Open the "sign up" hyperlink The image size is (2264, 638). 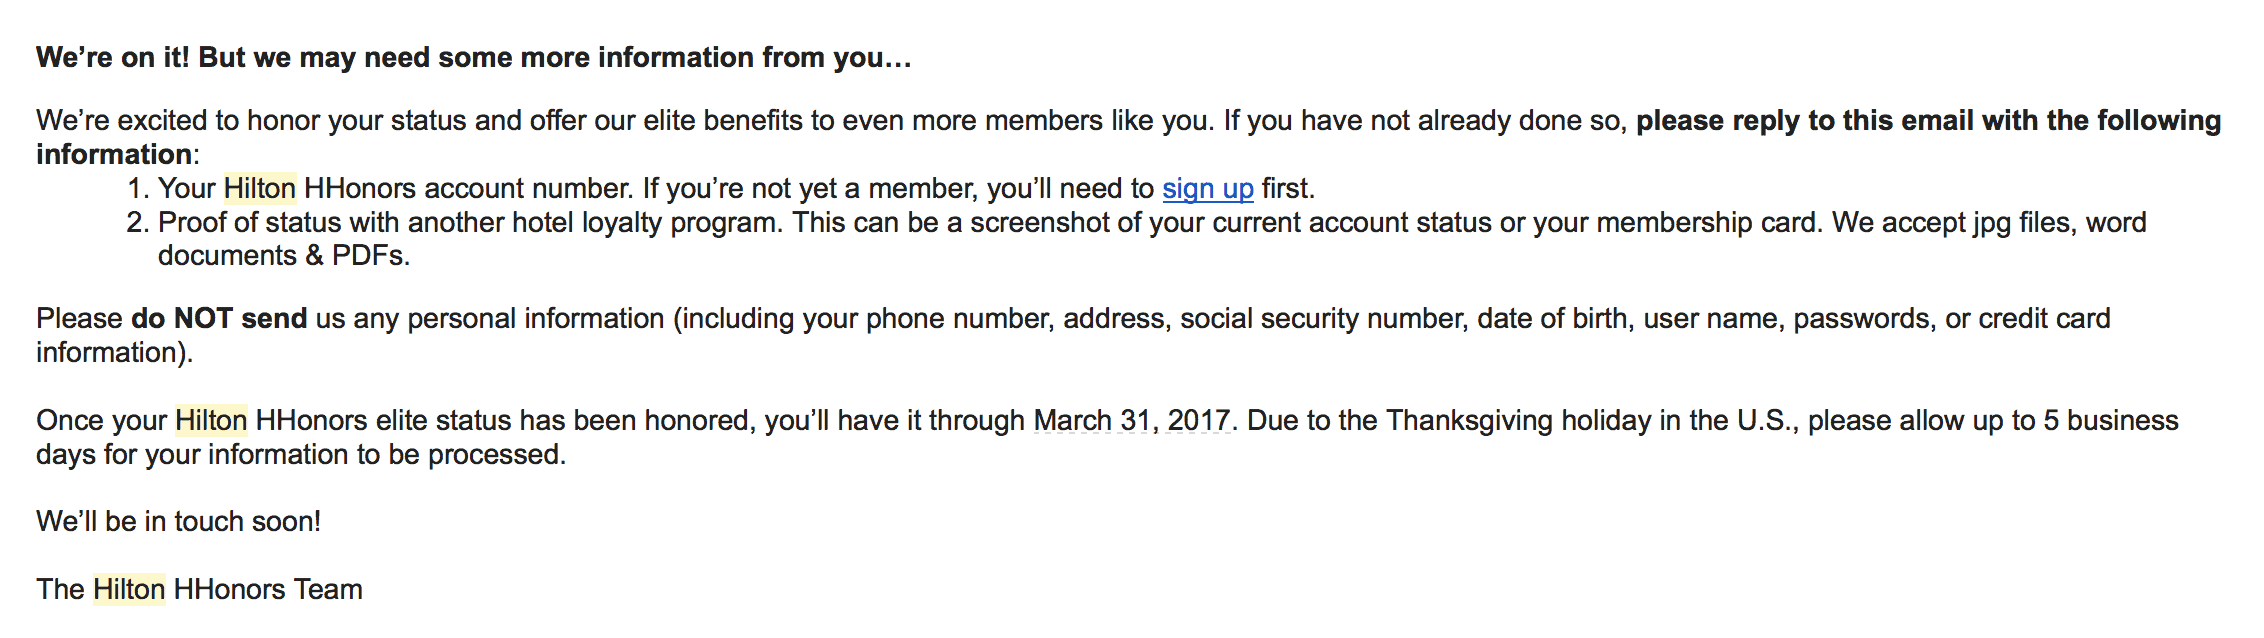(1207, 188)
